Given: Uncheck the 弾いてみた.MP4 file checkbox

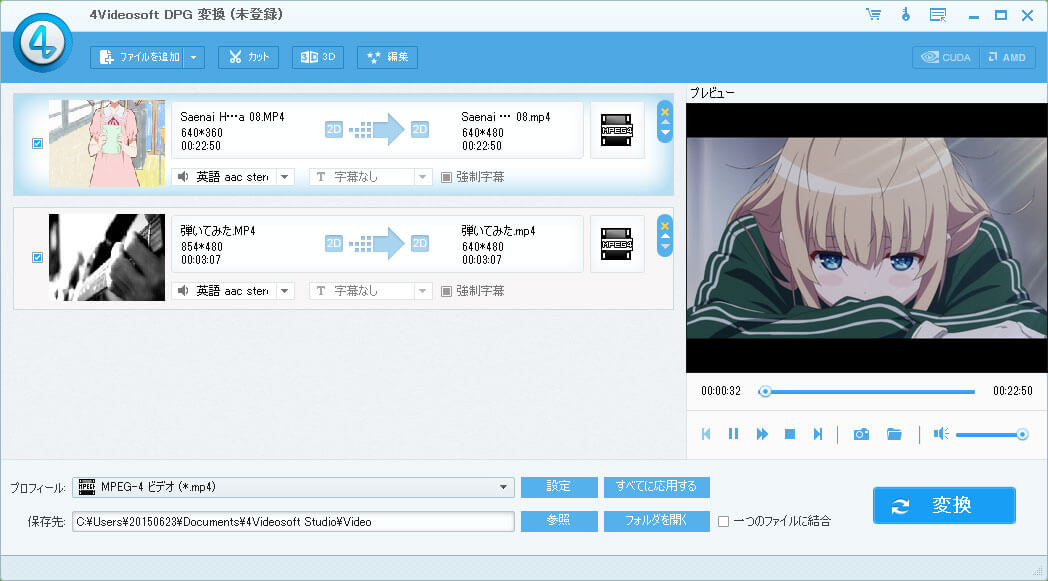Looking at the screenshot, I should click(37, 257).
